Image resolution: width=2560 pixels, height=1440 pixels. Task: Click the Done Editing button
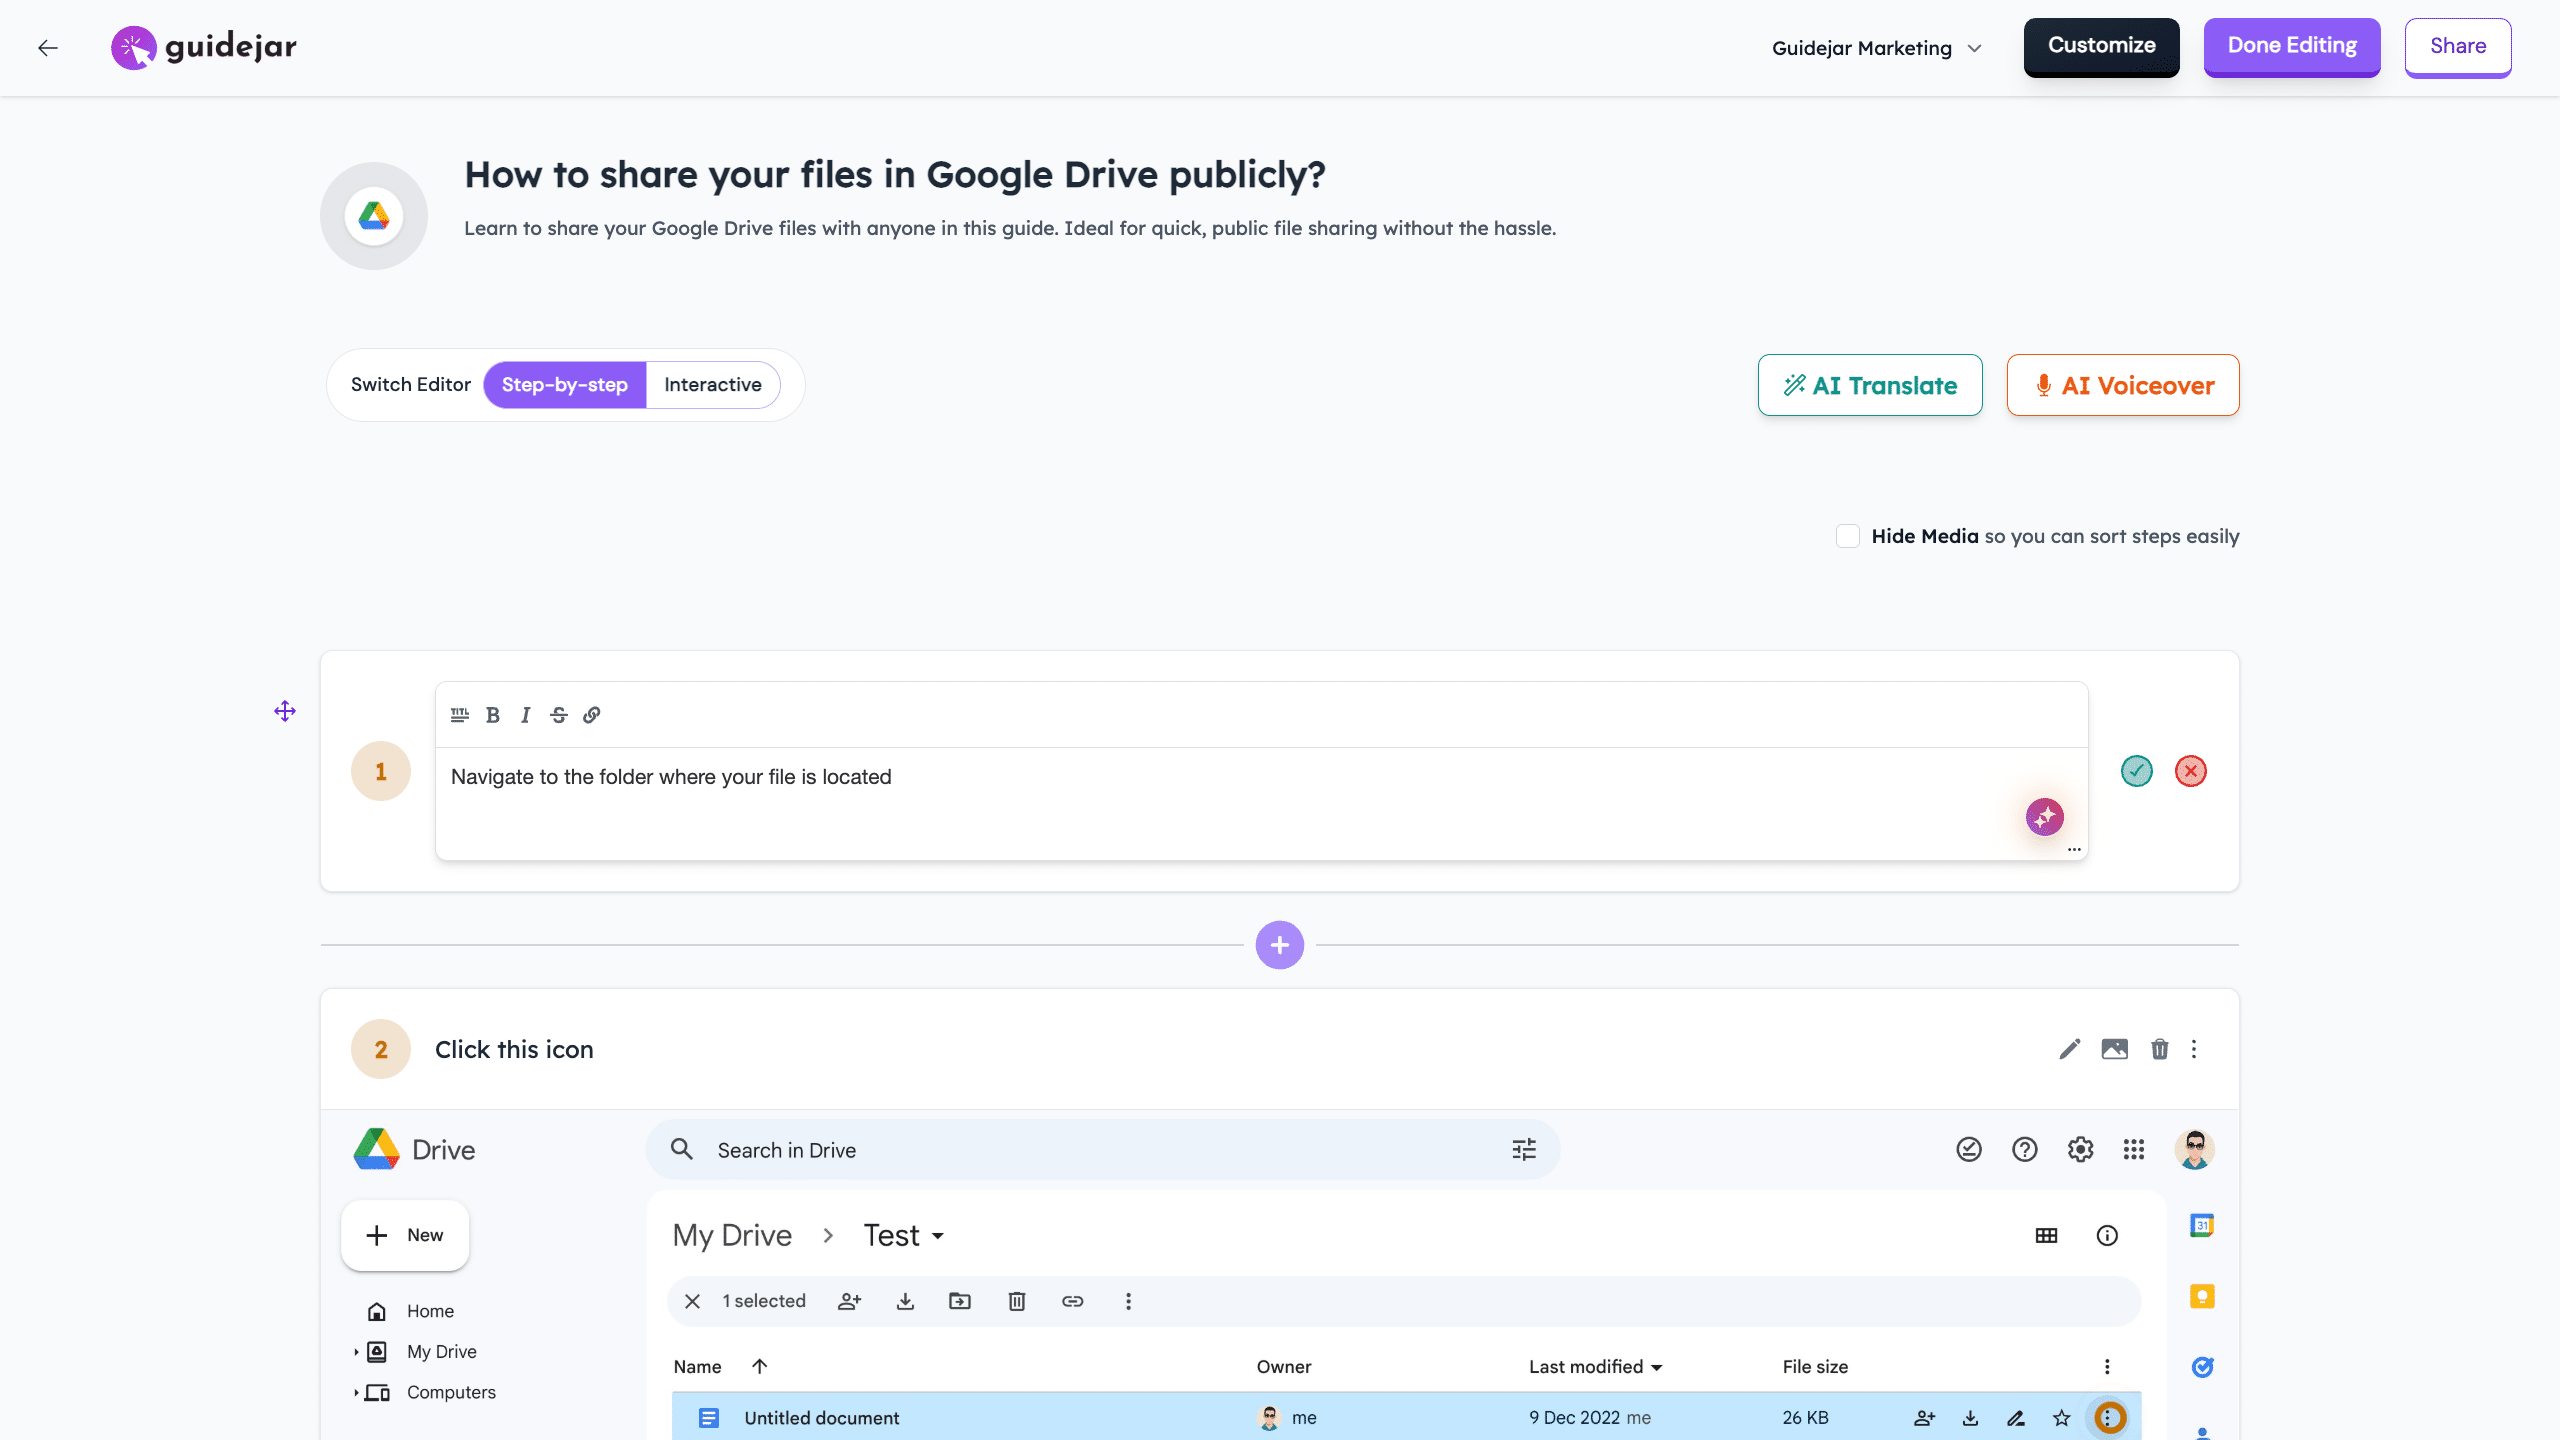(x=2291, y=46)
